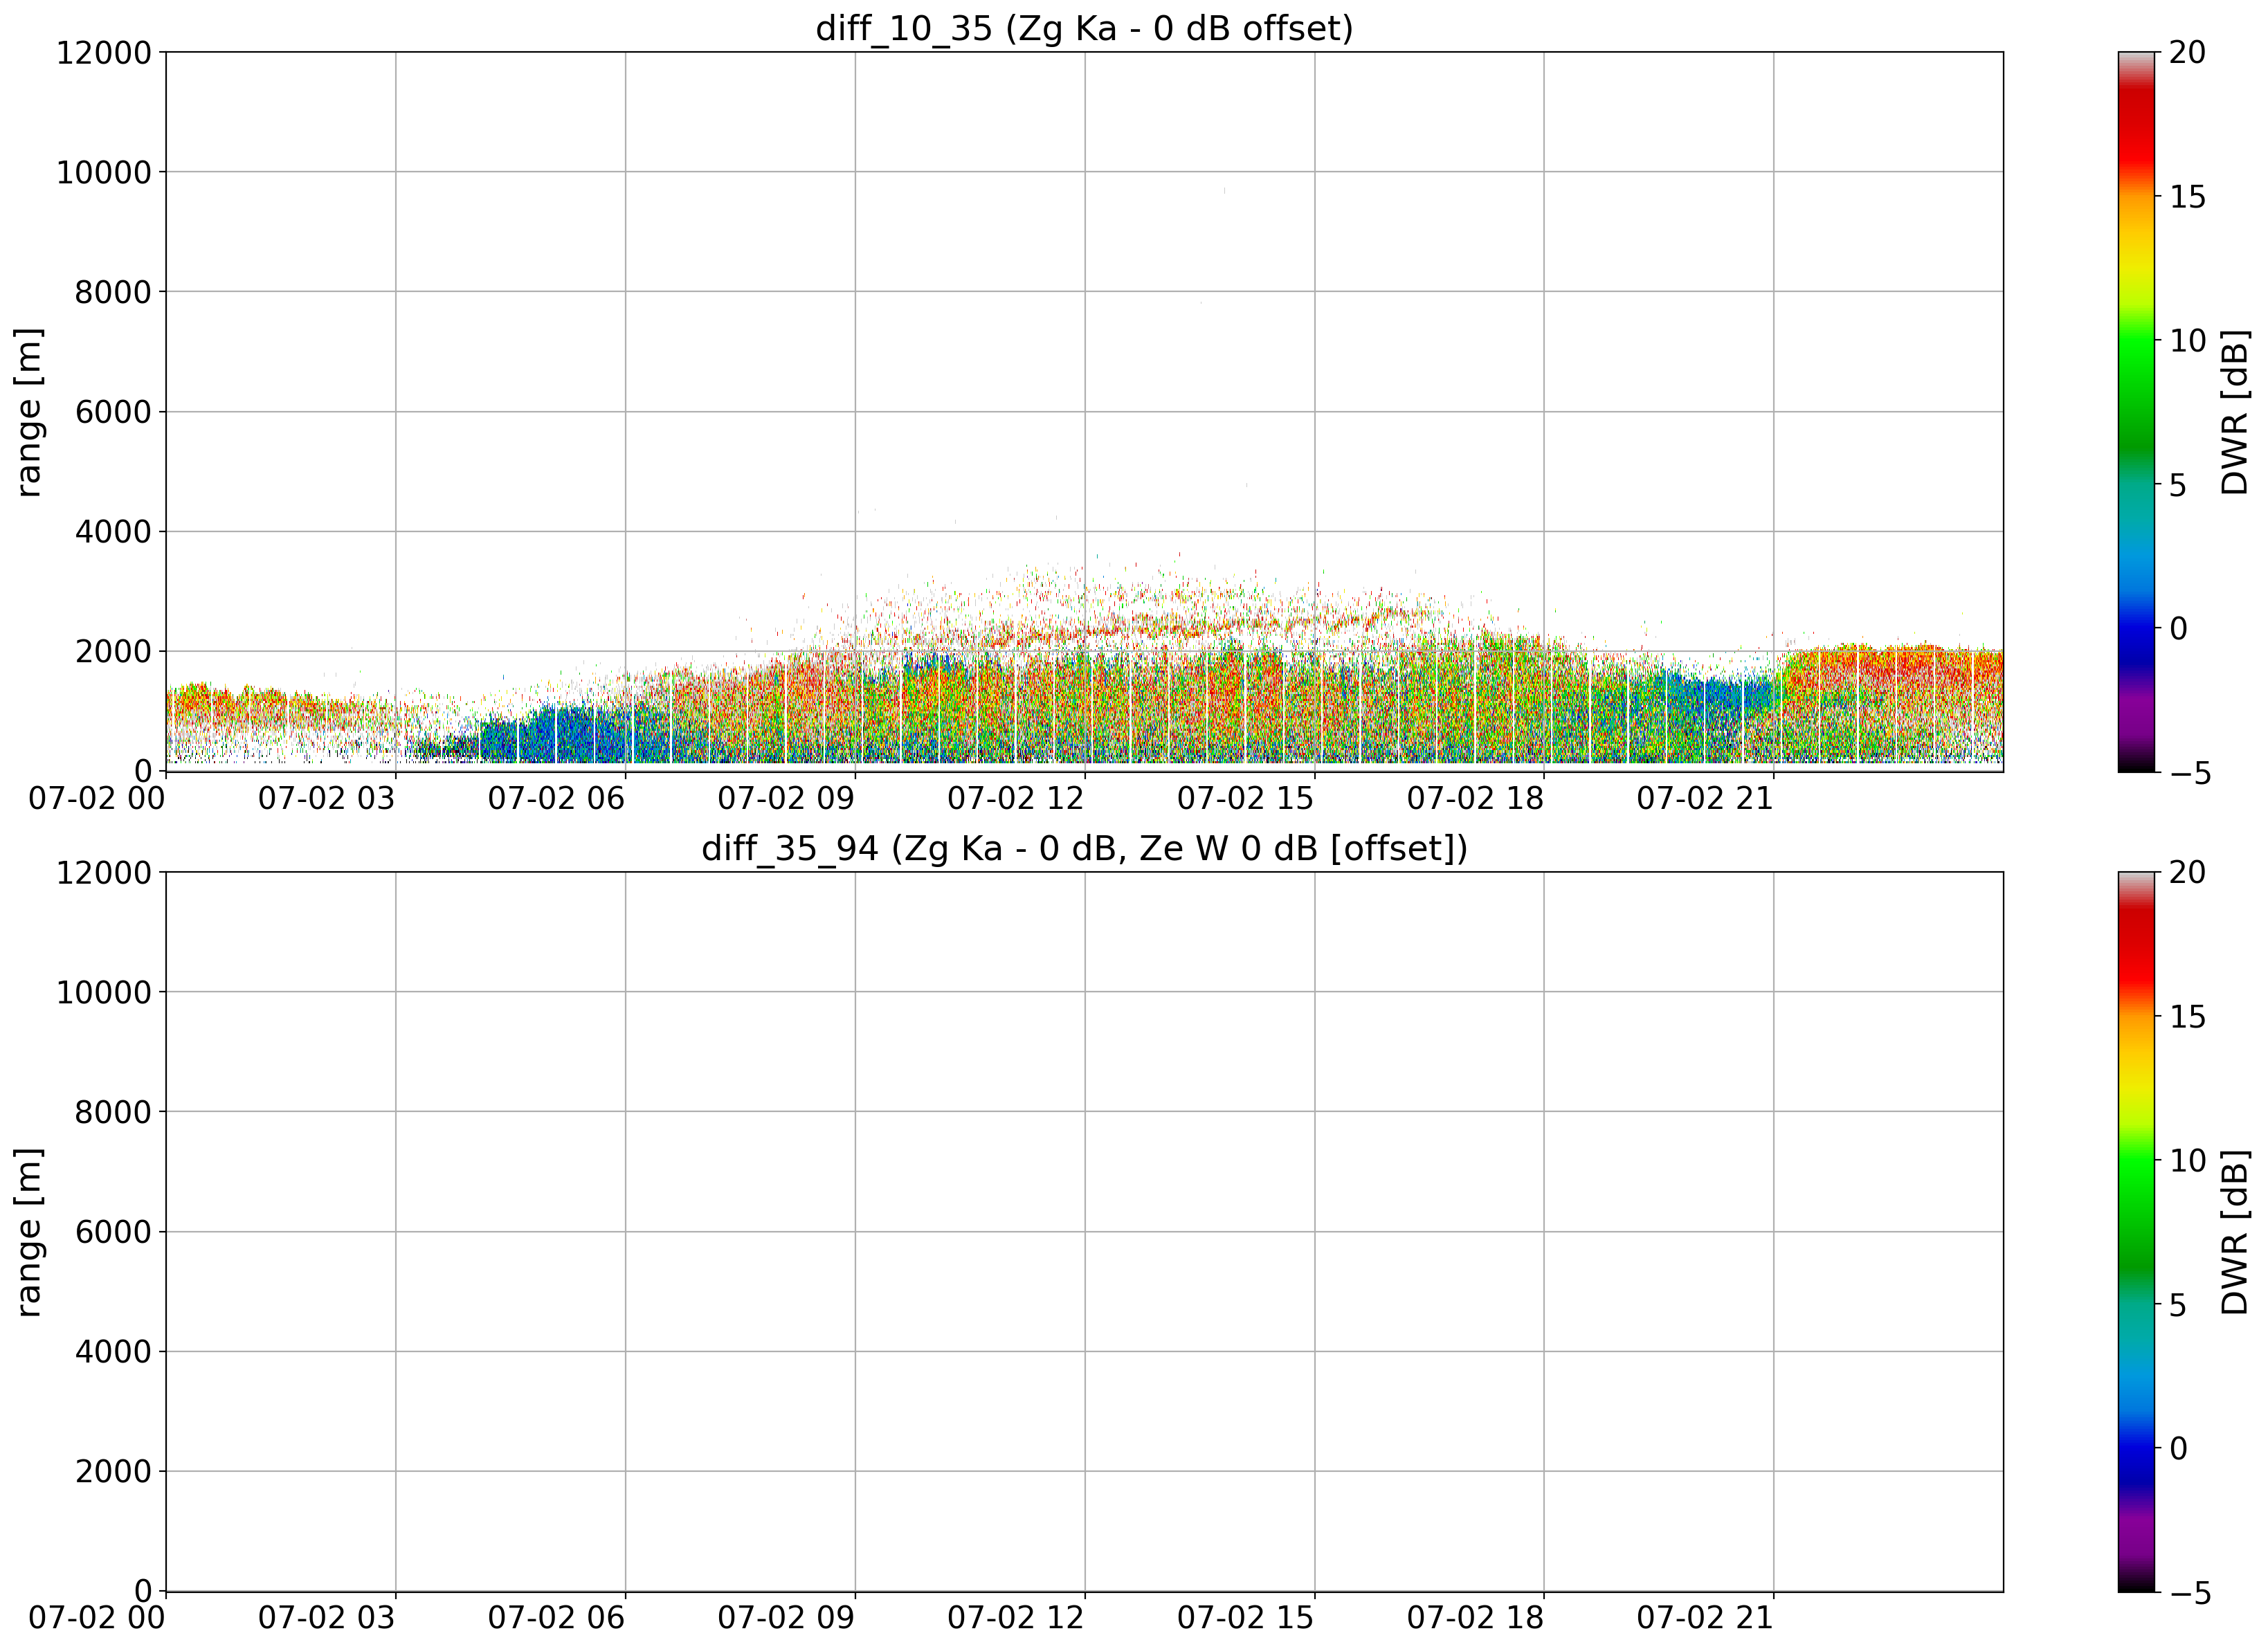This screenshot has width=2268, height=1649.
Task: Click top plot y tick '6000'
Action: coord(113,412)
